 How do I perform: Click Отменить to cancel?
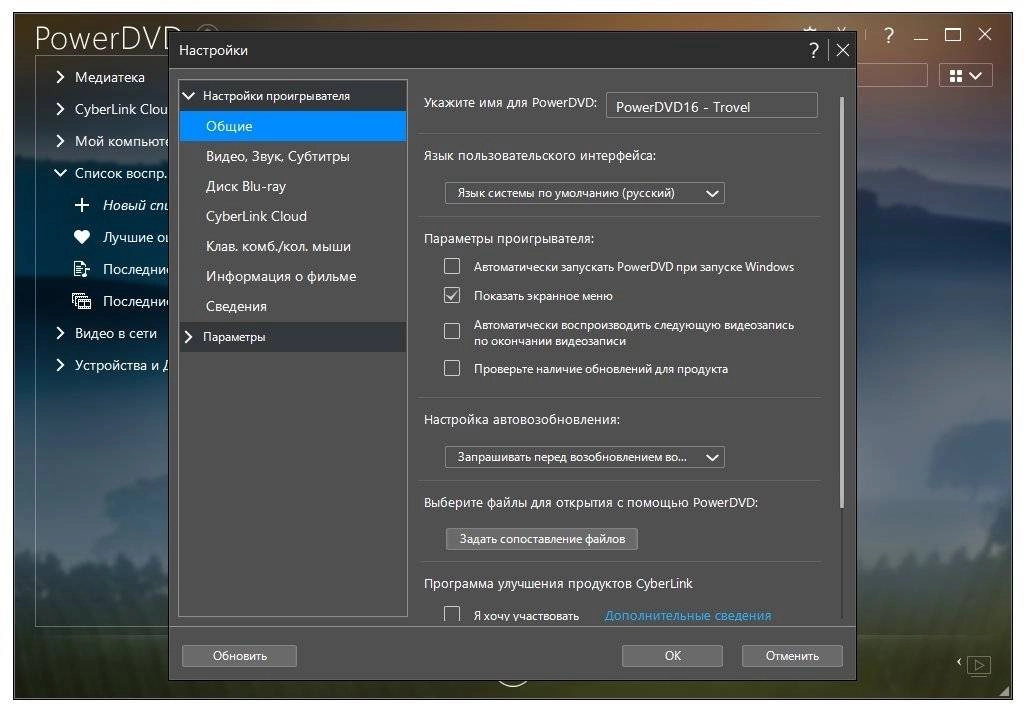click(x=792, y=656)
